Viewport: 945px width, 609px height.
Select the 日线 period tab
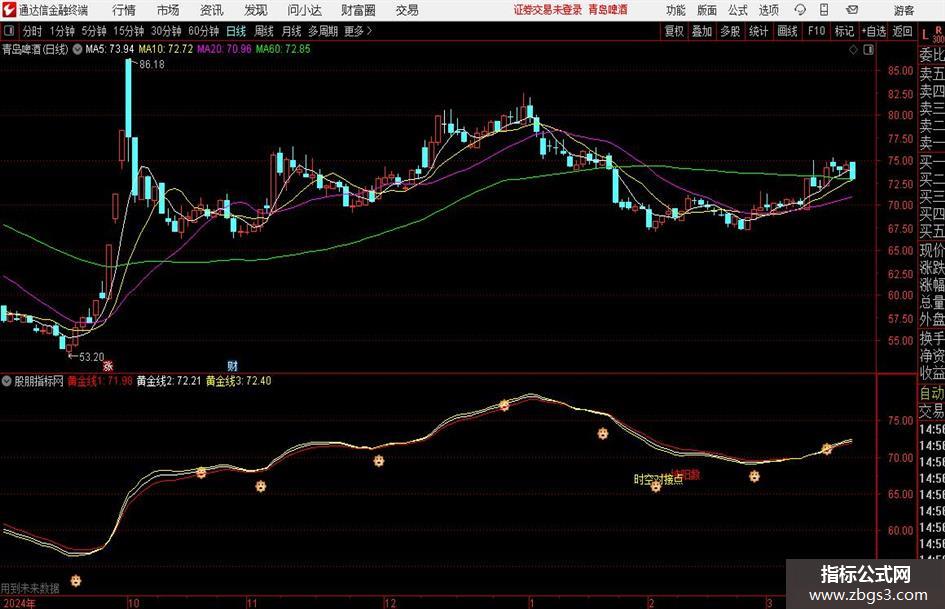(x=236, y=31)
